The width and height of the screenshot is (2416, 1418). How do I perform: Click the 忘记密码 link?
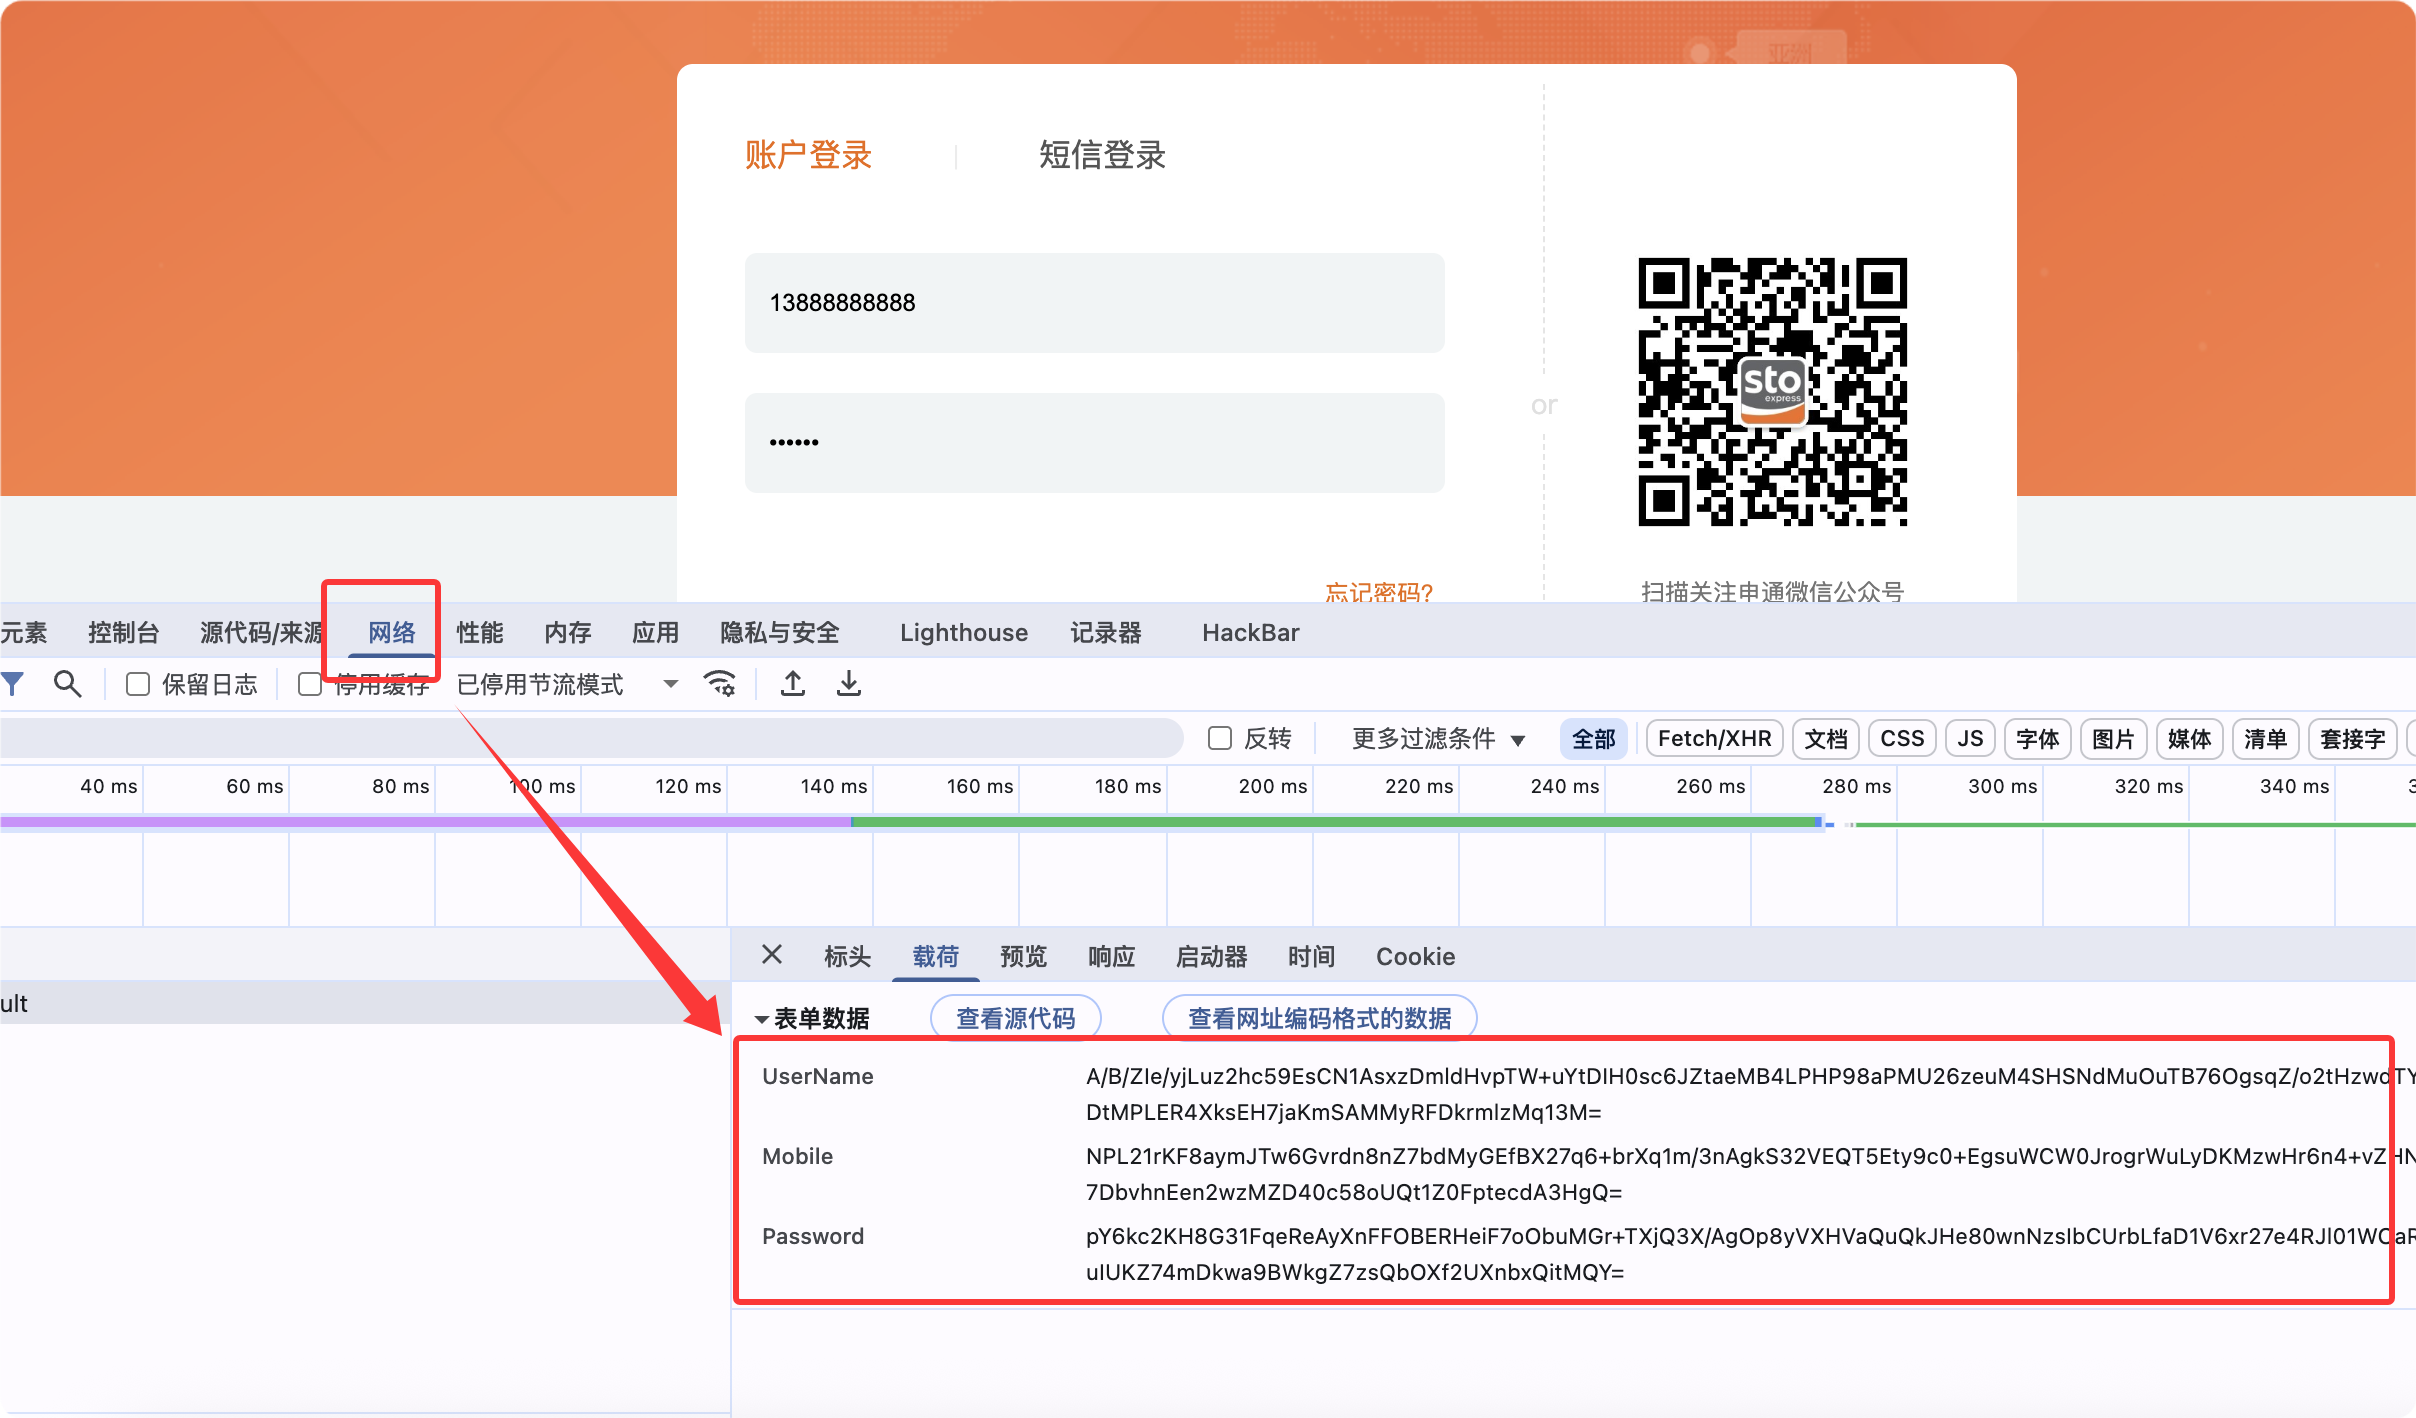[x=1377, y=592]
